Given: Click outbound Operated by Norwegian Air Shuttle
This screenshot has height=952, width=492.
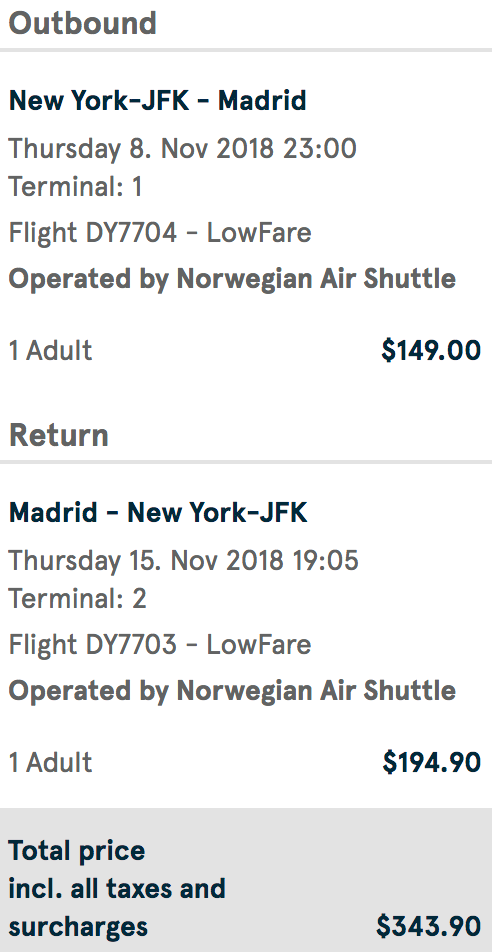Looking at the screenshot, I should (232, 279).
